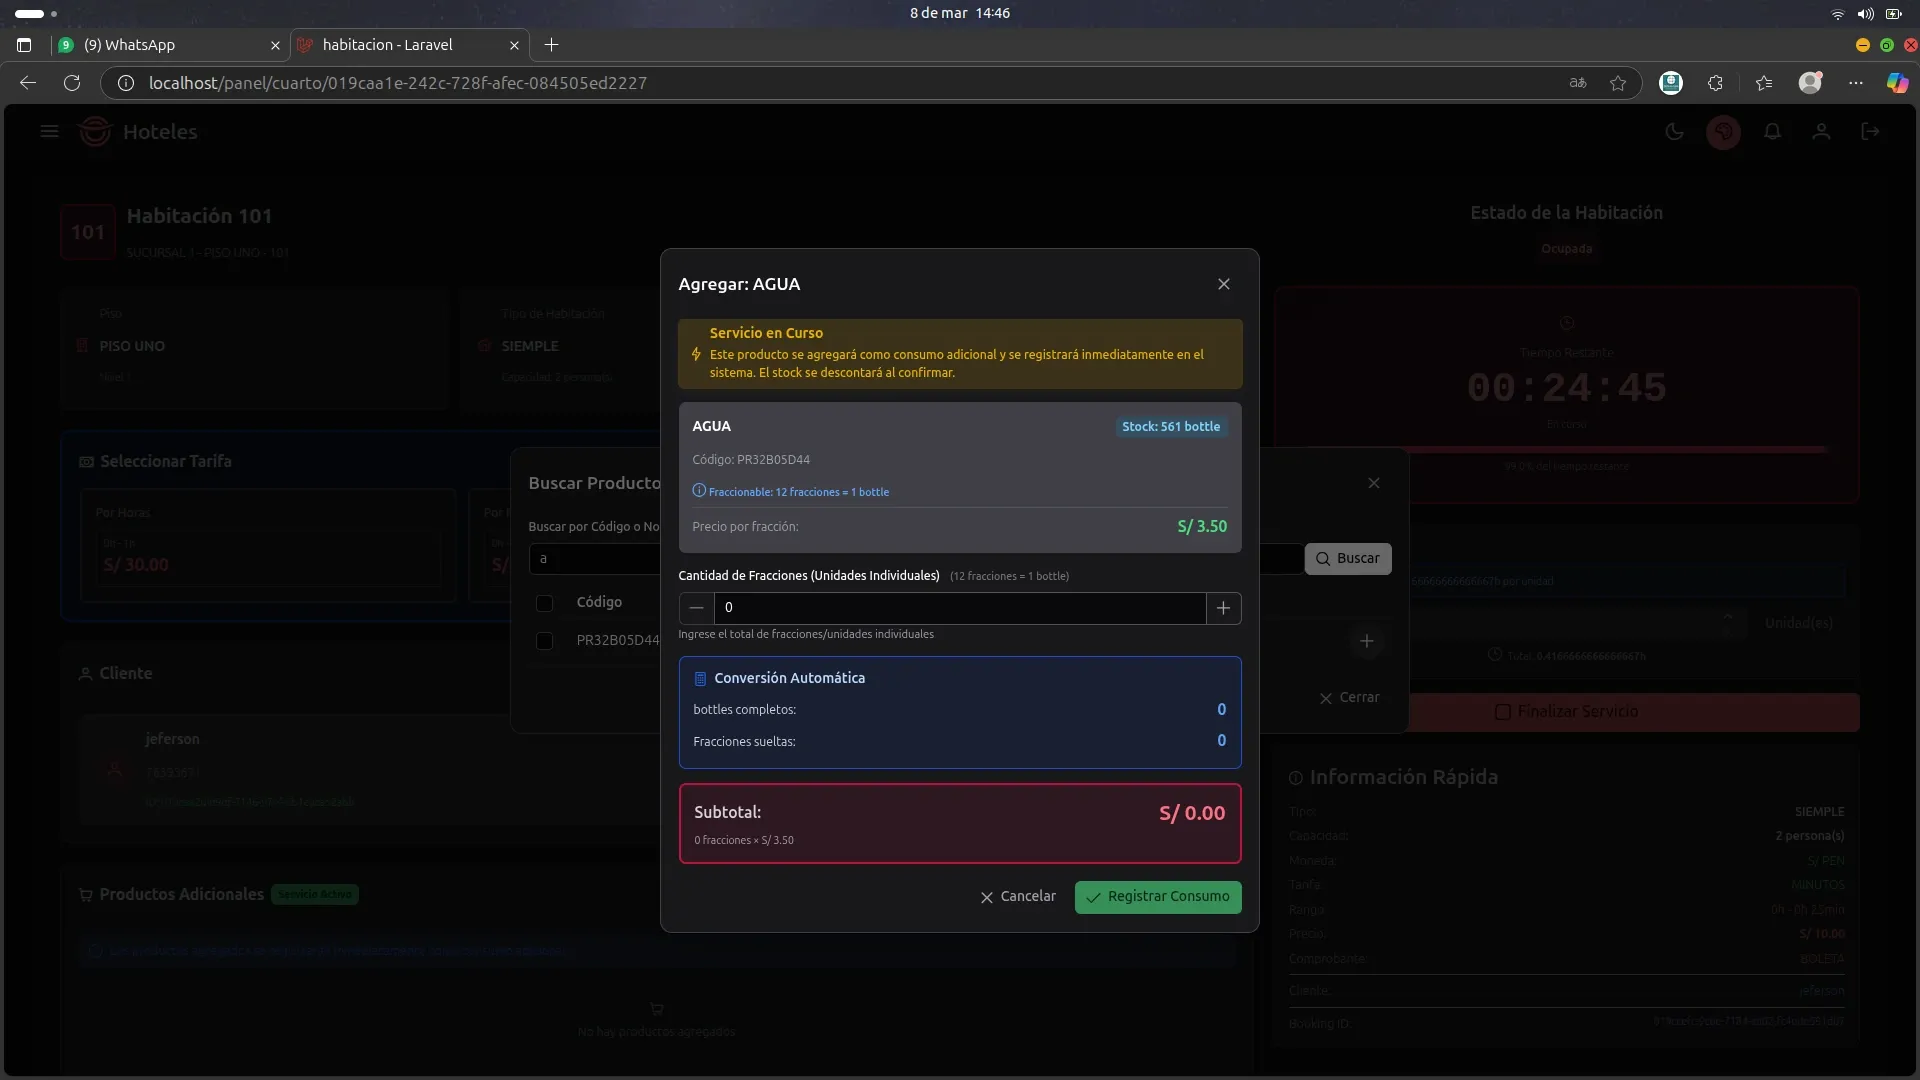This screenshot has width=1920, height=1080.
Task: Close the Agregar AGUA dialog
Action: (1223, 284)
